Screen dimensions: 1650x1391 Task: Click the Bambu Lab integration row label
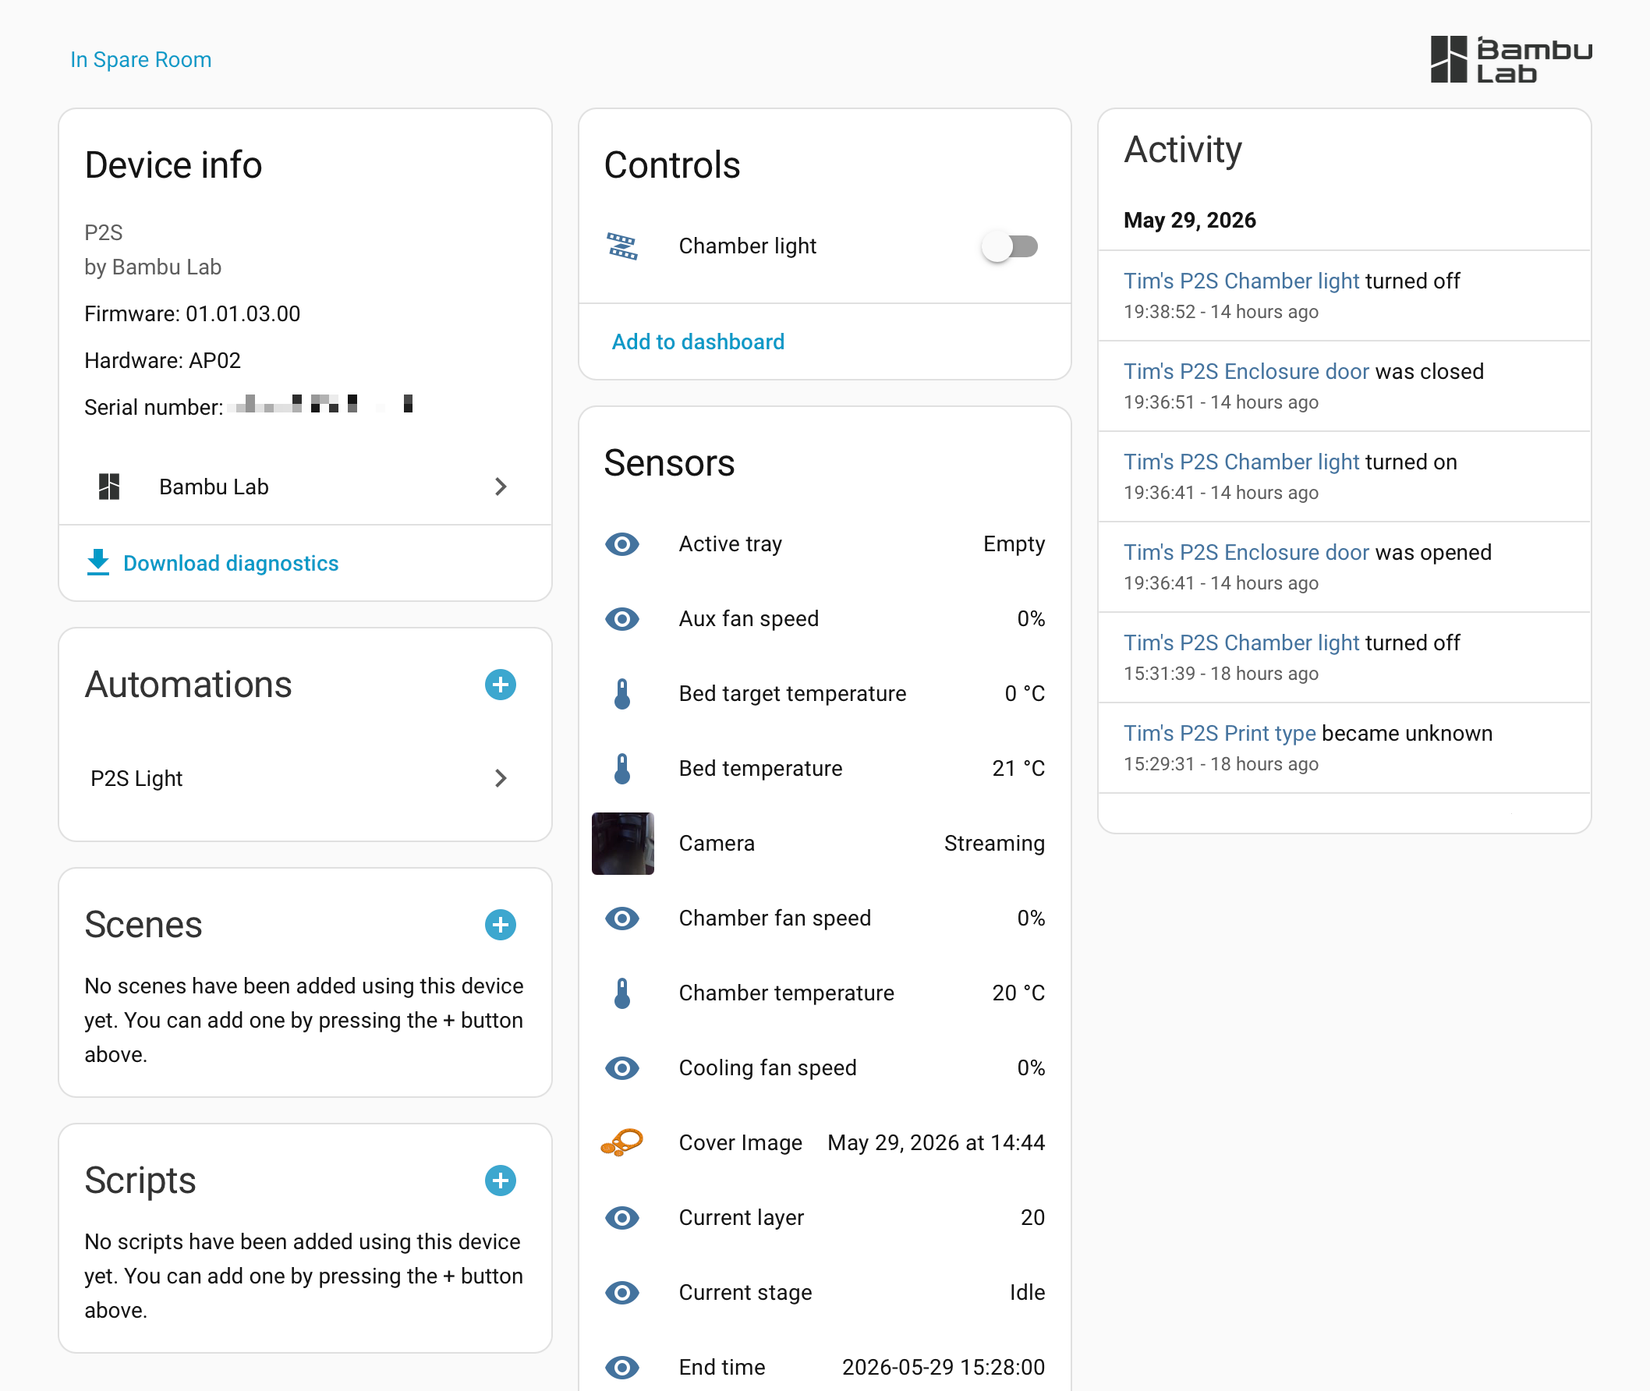(x=214, y=487)
